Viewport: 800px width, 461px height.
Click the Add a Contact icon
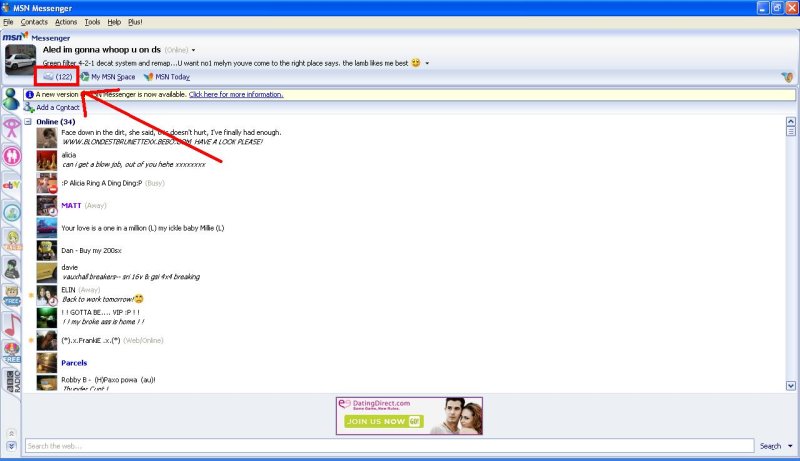click(x=28, y=107)
